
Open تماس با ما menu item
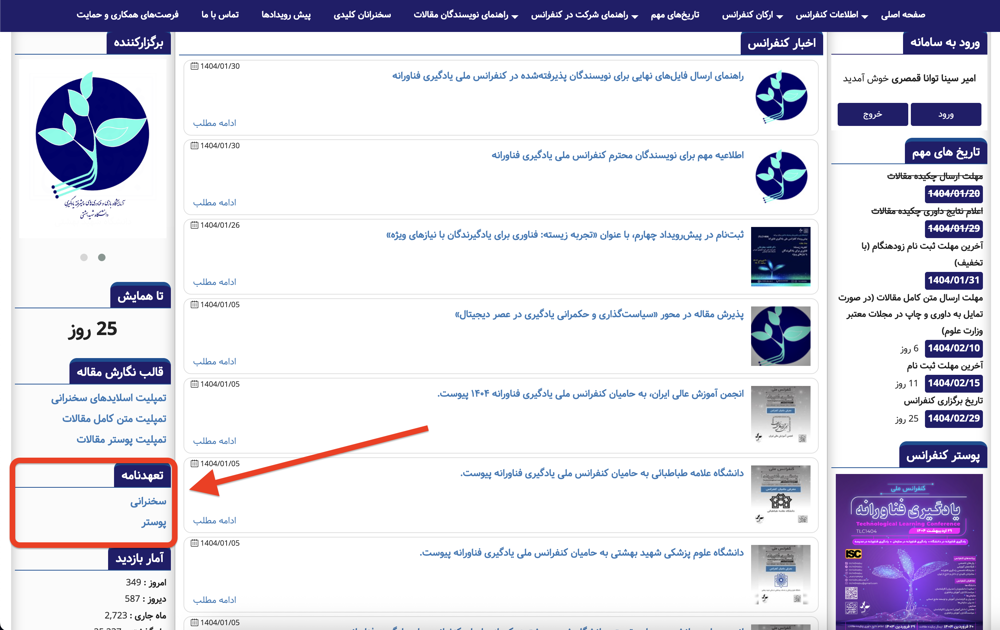[x=220, y=15]
